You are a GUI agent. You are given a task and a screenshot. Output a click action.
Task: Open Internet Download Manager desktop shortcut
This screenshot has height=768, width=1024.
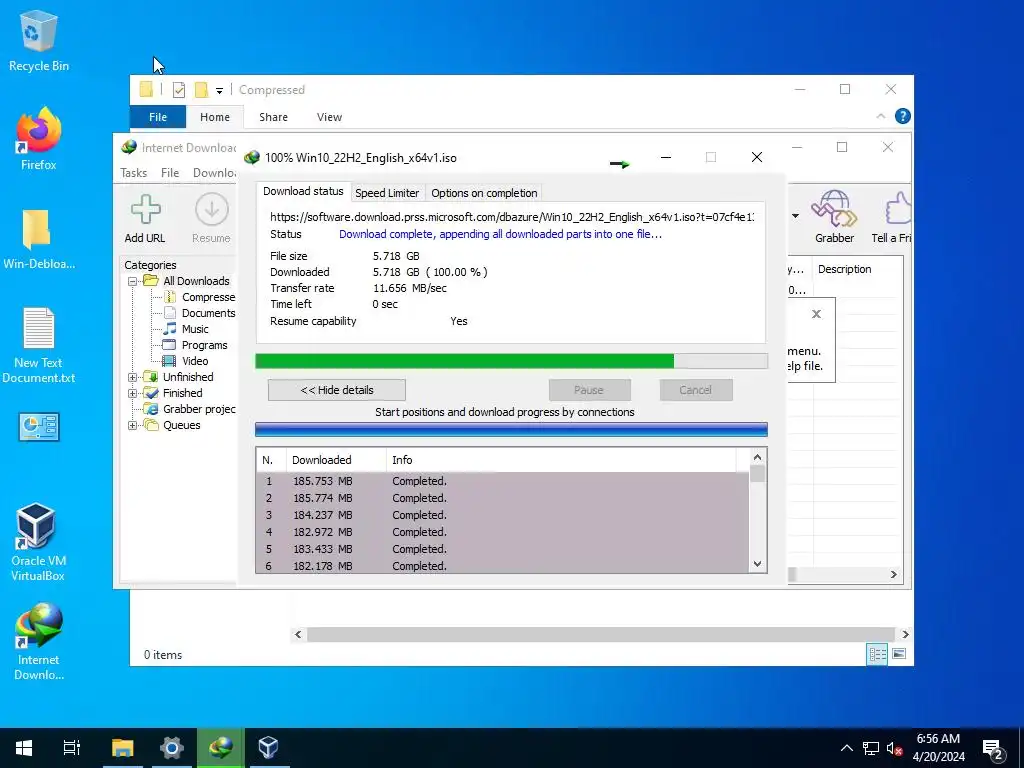[39, 641]
